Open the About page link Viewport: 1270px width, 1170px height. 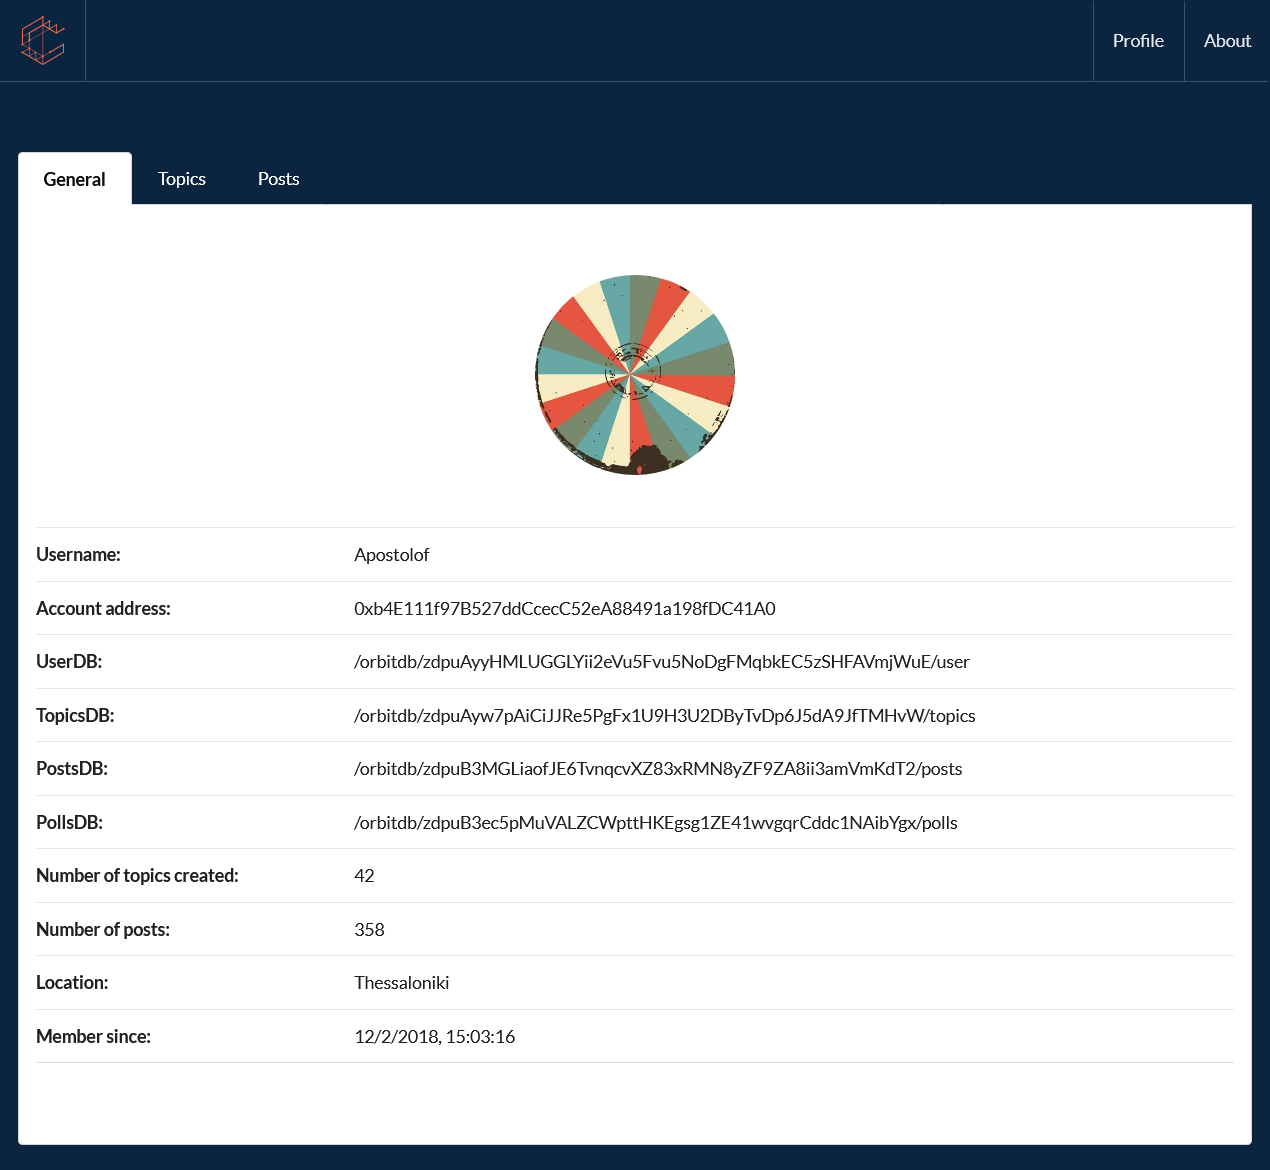point(1227,41)
